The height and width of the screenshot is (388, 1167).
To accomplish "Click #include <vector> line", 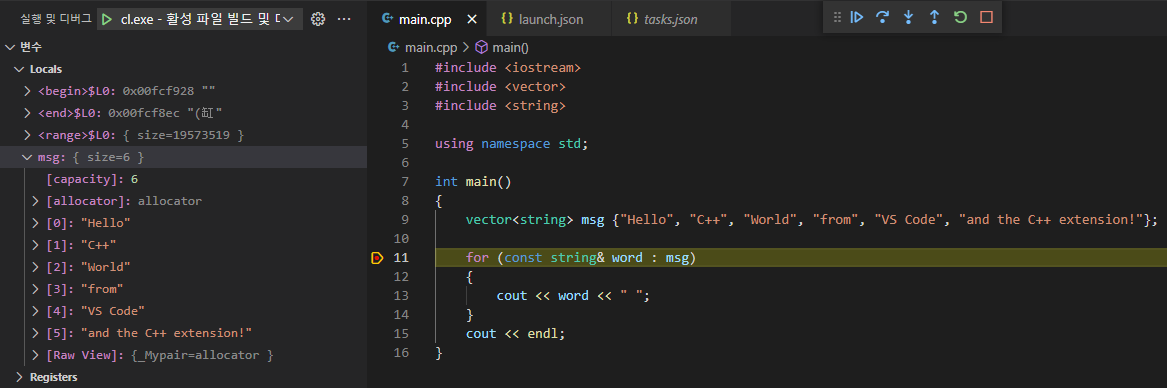I will pyautogui.click(x=500, y=87).
